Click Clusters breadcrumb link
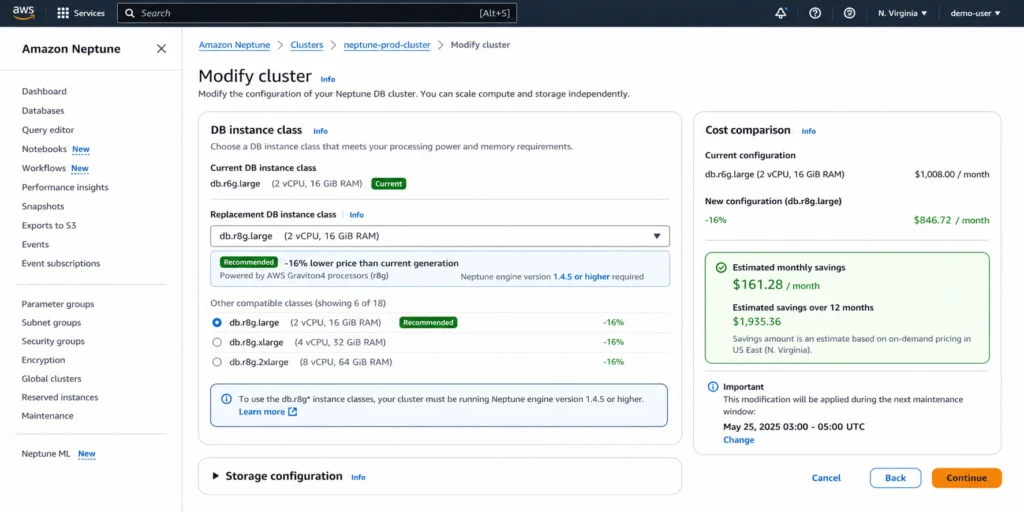1024x512 pixels. pos(307,45)
